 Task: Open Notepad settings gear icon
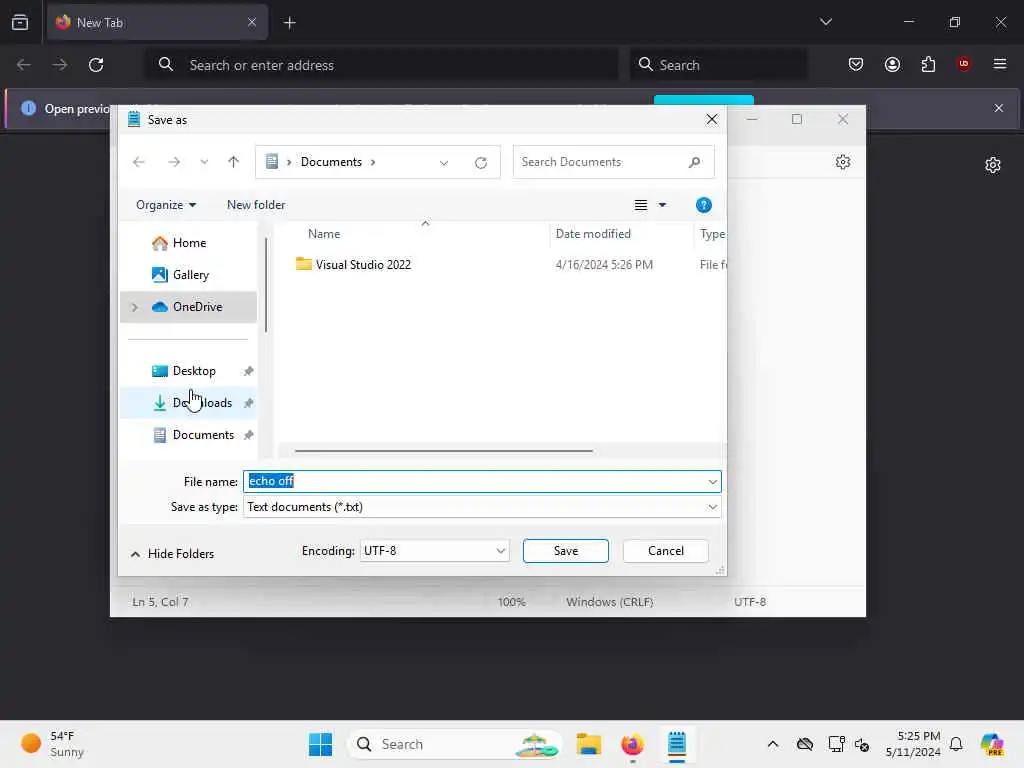(x=842, y=162)
